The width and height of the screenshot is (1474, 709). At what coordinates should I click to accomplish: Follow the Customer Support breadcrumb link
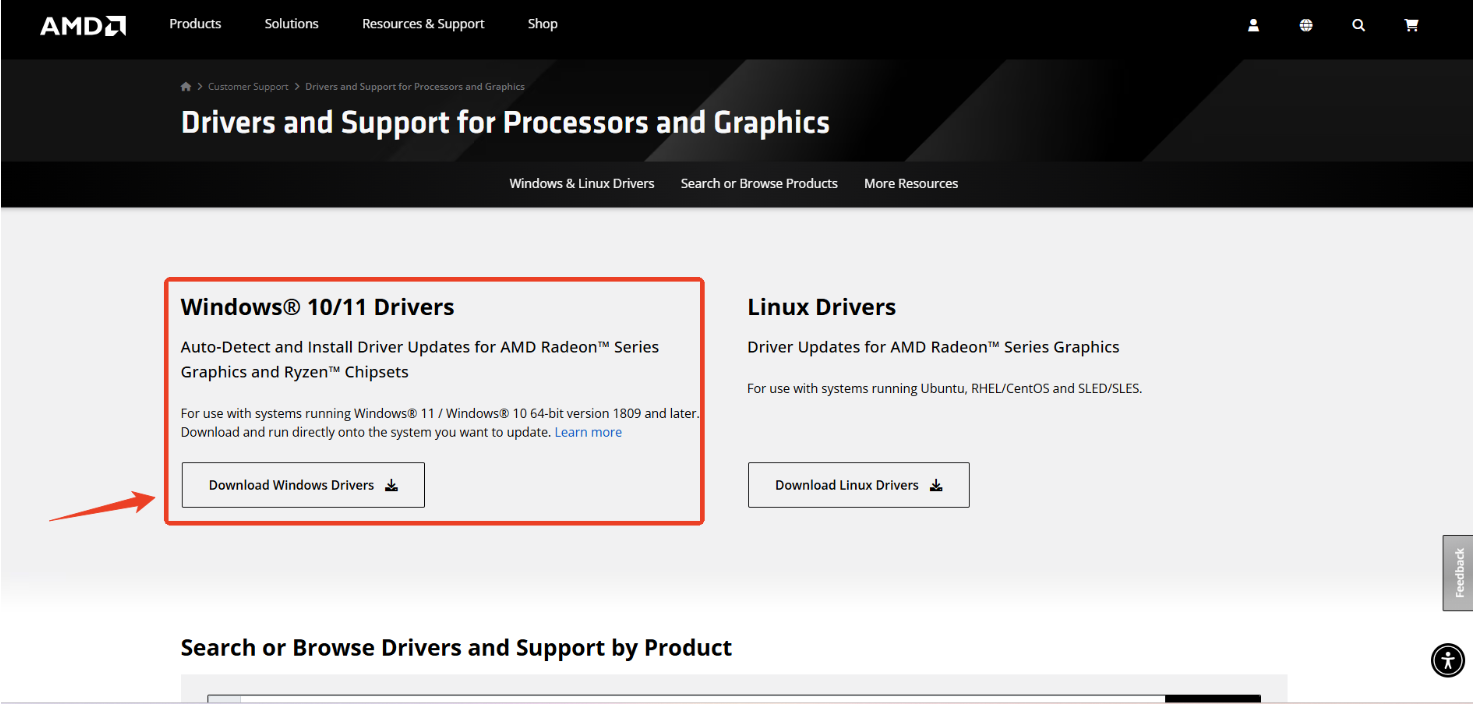[x=248, y=87]
